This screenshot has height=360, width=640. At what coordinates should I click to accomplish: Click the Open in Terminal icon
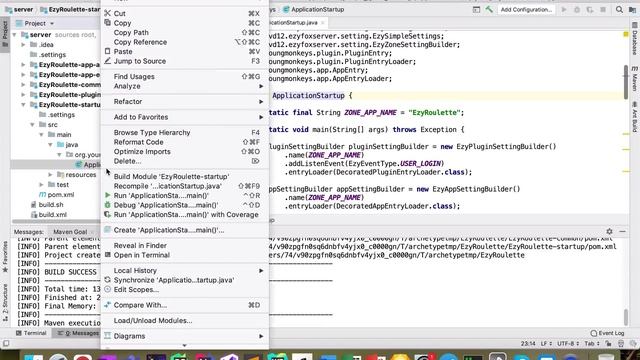click(x=107, y=255)
